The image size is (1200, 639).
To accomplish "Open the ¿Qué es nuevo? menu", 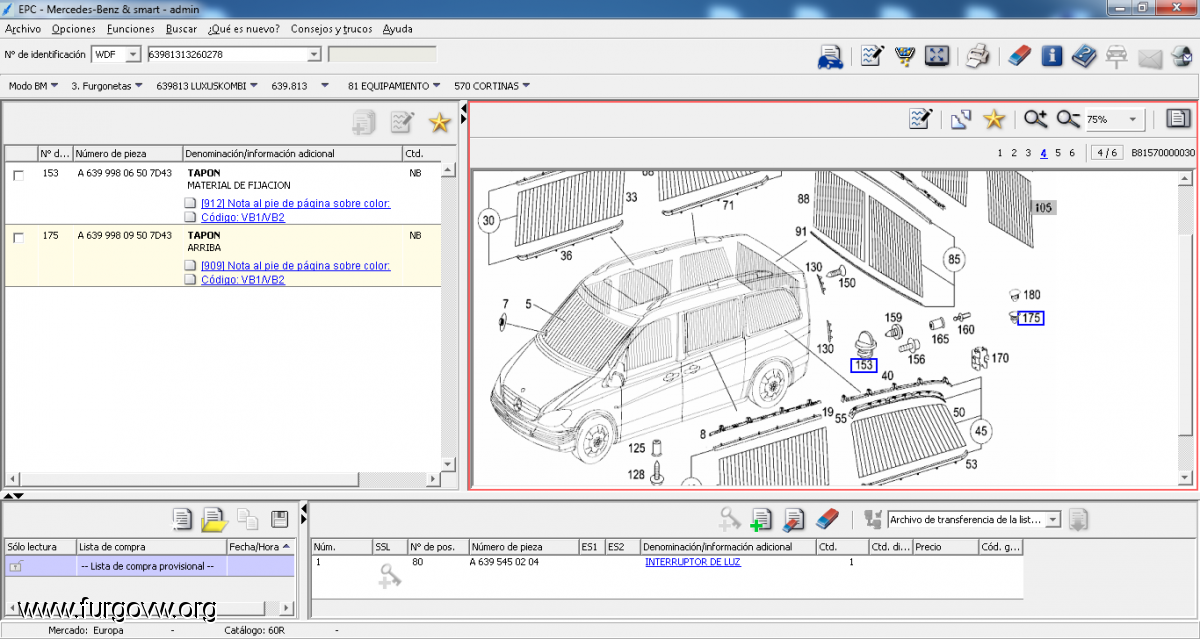I will coord(243,29).
